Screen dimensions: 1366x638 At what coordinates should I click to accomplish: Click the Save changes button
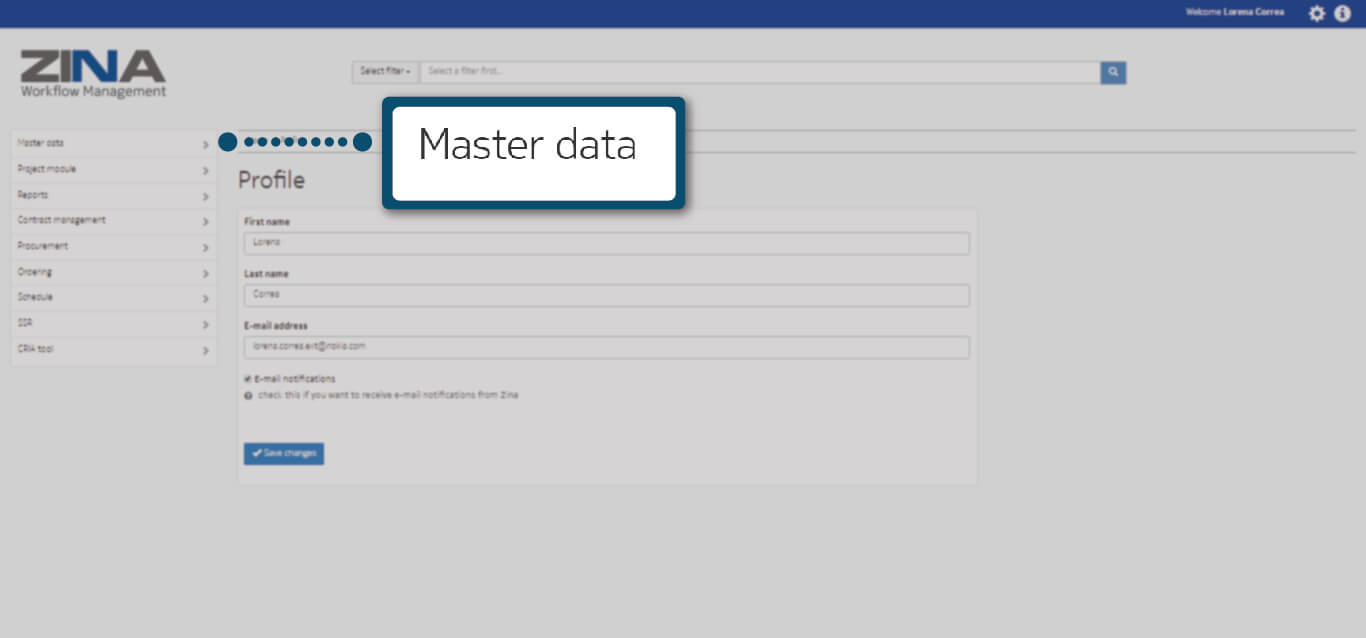click(x=284, y=454)
